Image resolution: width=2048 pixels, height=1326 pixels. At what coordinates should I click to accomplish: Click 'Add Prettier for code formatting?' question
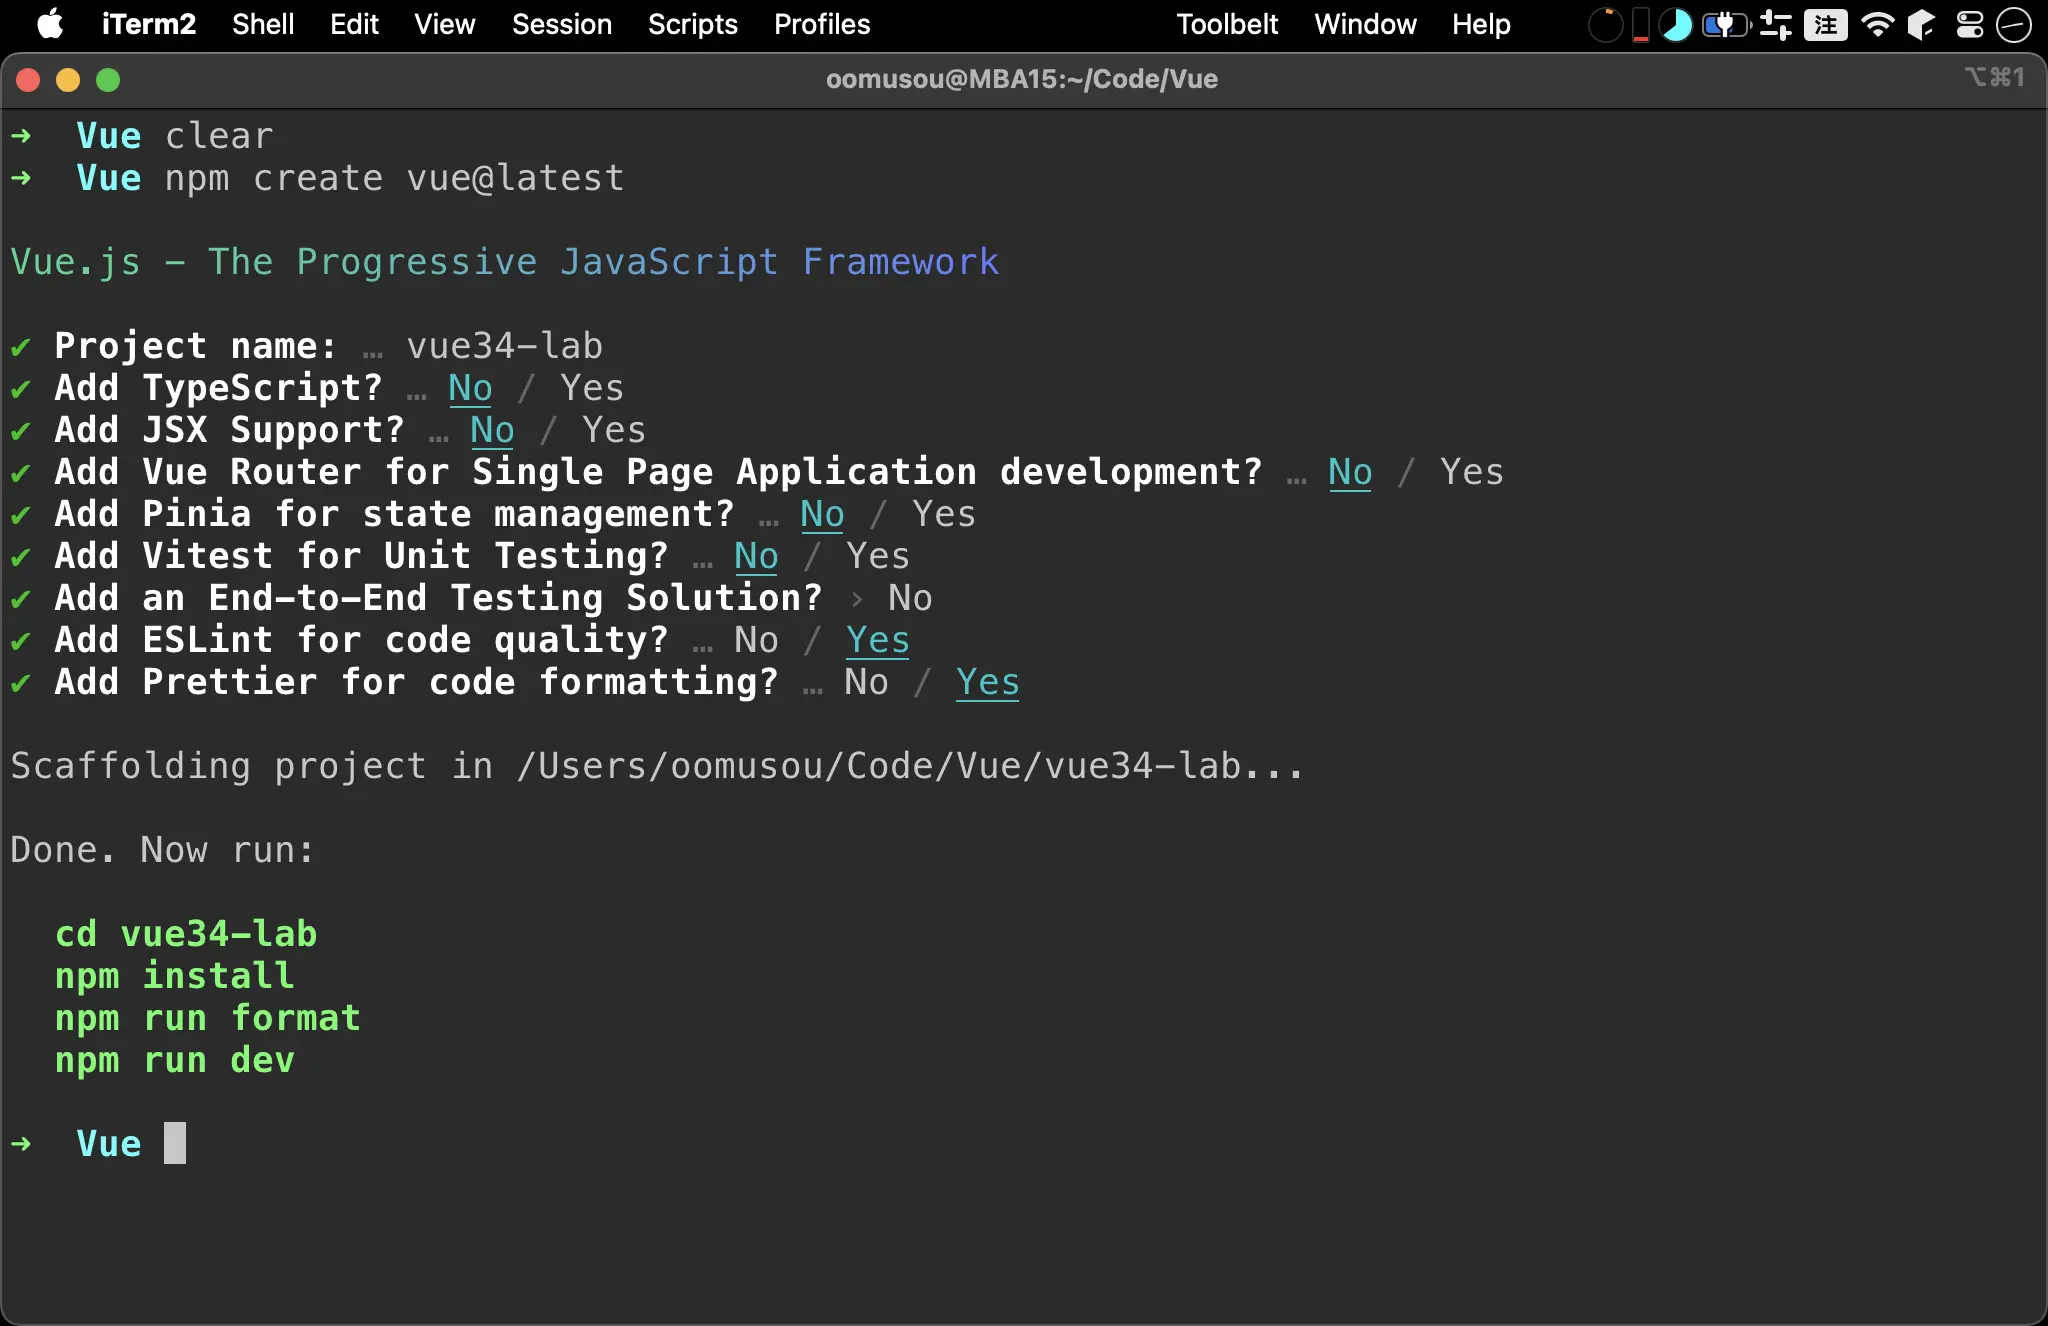[x=416, y=682]
